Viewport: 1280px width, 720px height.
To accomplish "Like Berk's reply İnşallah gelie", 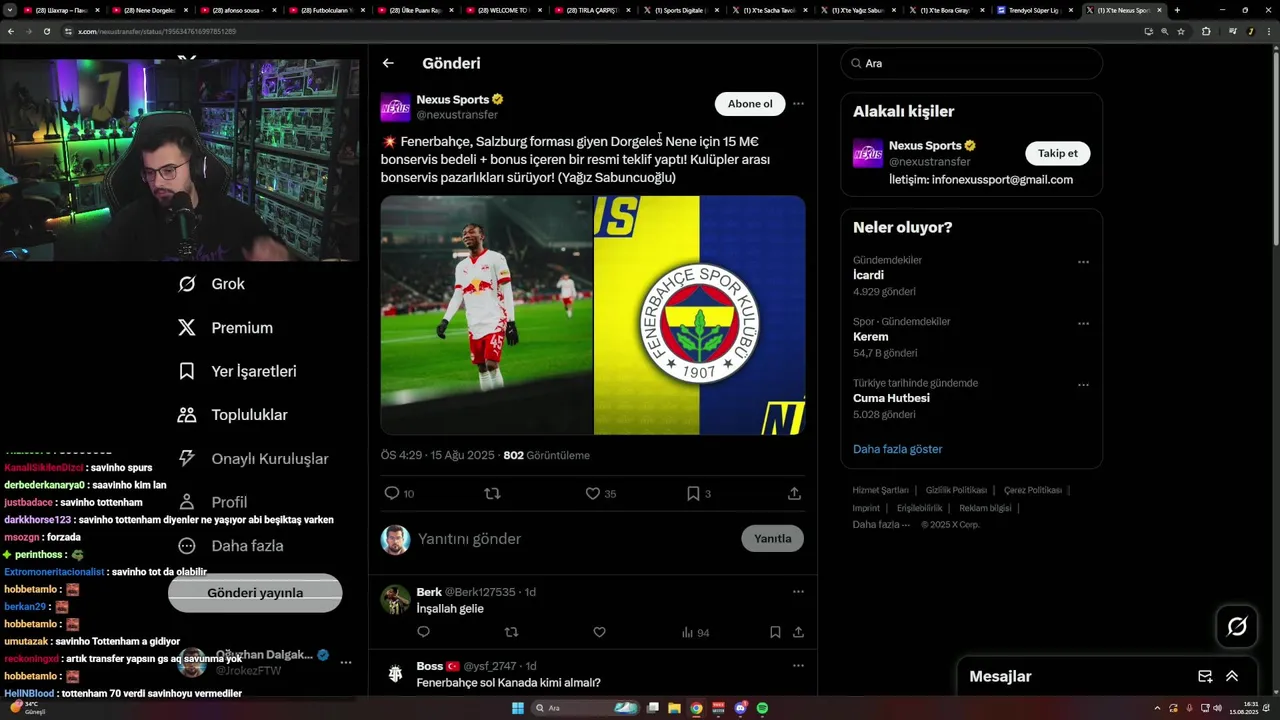I will 599,632.
